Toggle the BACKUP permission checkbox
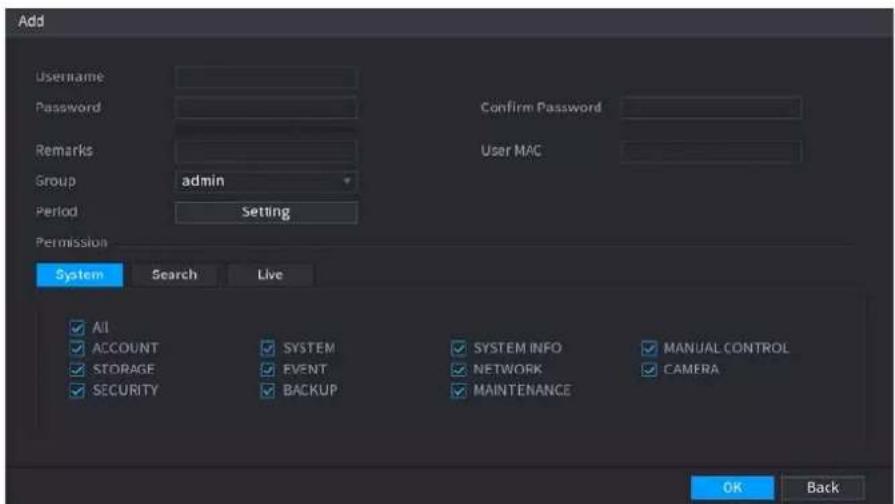895x504 pixels. [268, 390]
